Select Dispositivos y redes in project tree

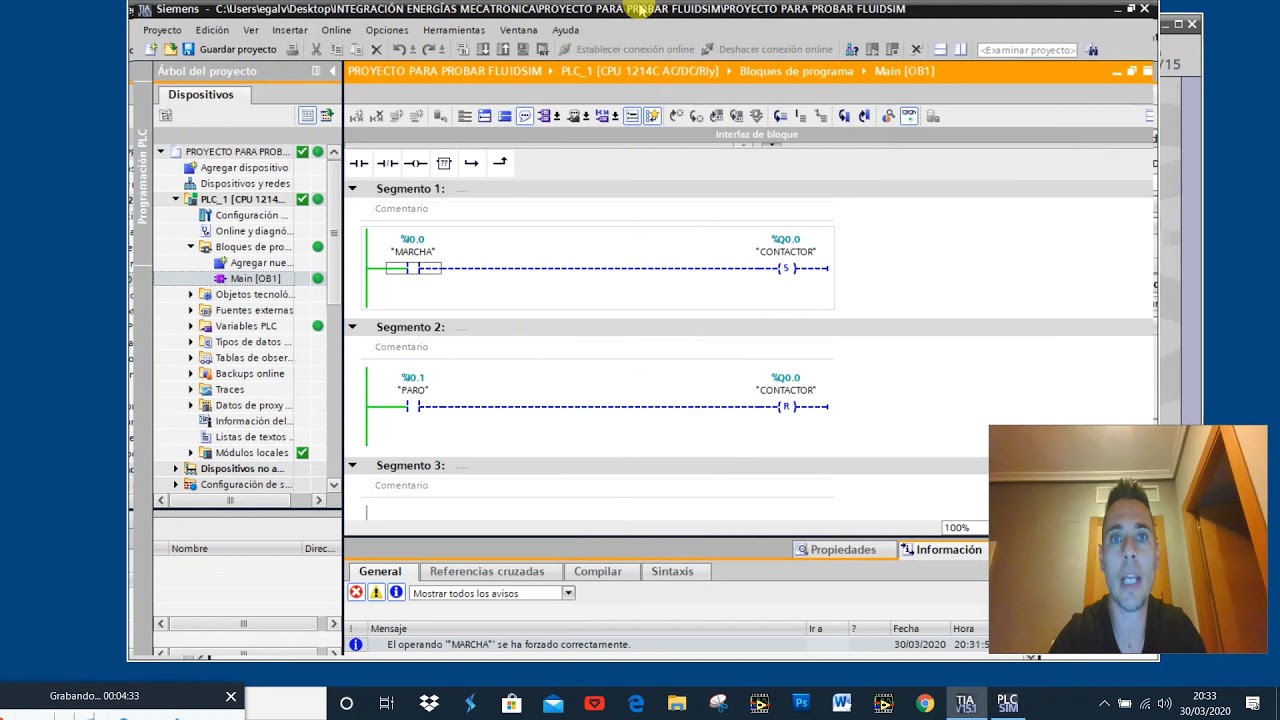[245, 184]
